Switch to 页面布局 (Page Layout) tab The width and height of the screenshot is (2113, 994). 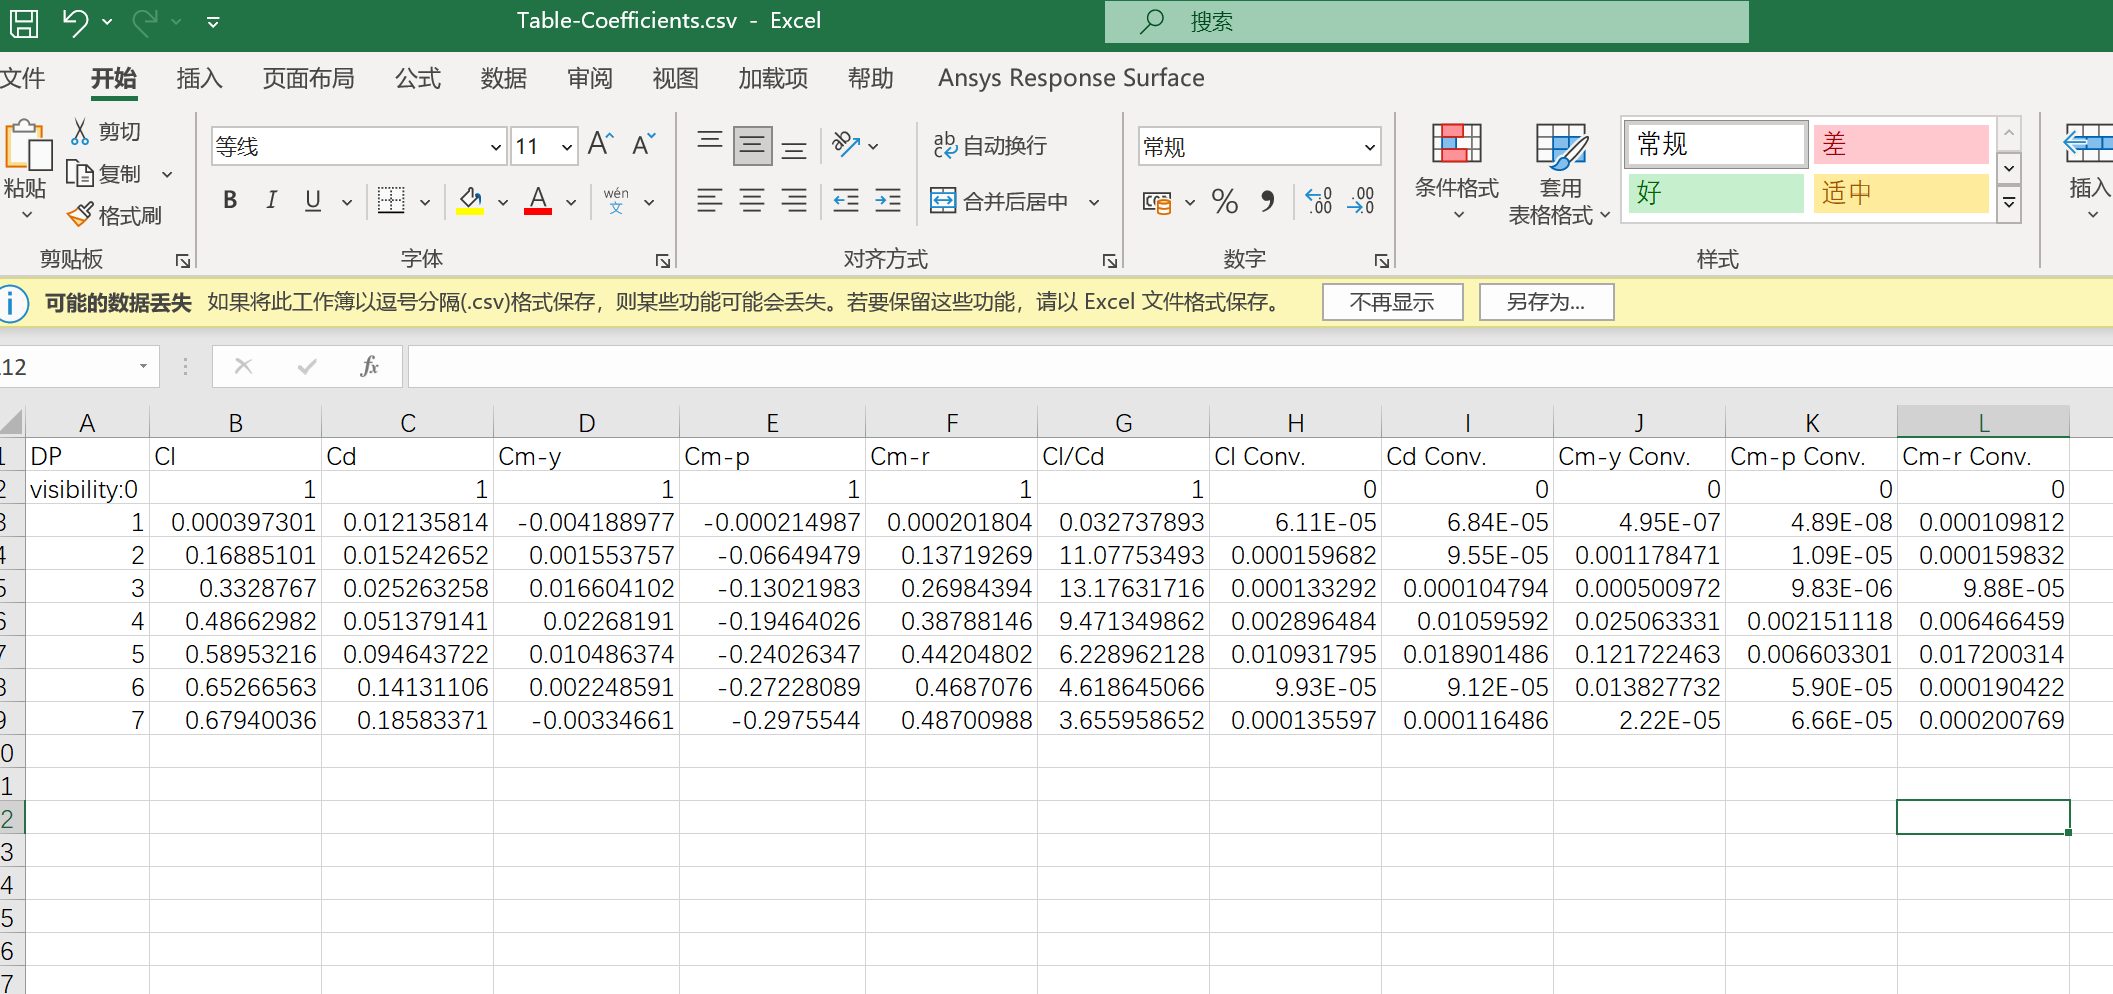pos(308,78)
